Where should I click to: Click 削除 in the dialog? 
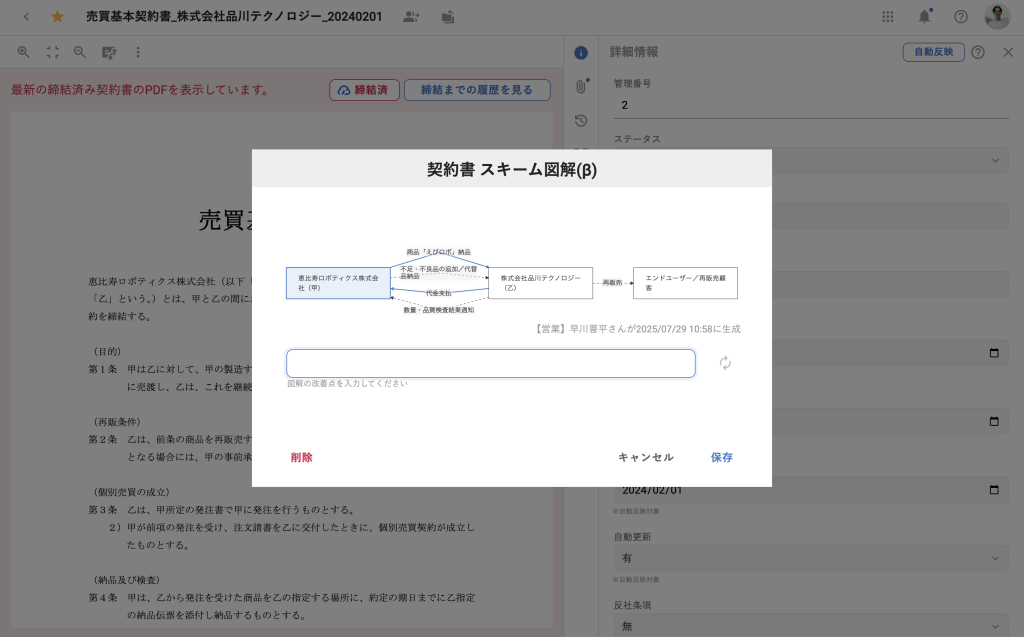(302, 457)
